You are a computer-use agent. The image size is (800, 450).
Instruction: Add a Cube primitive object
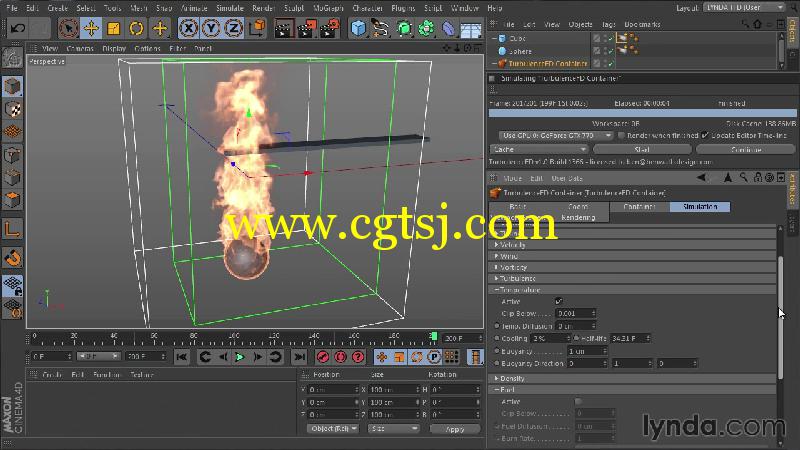tap(359, 28)
